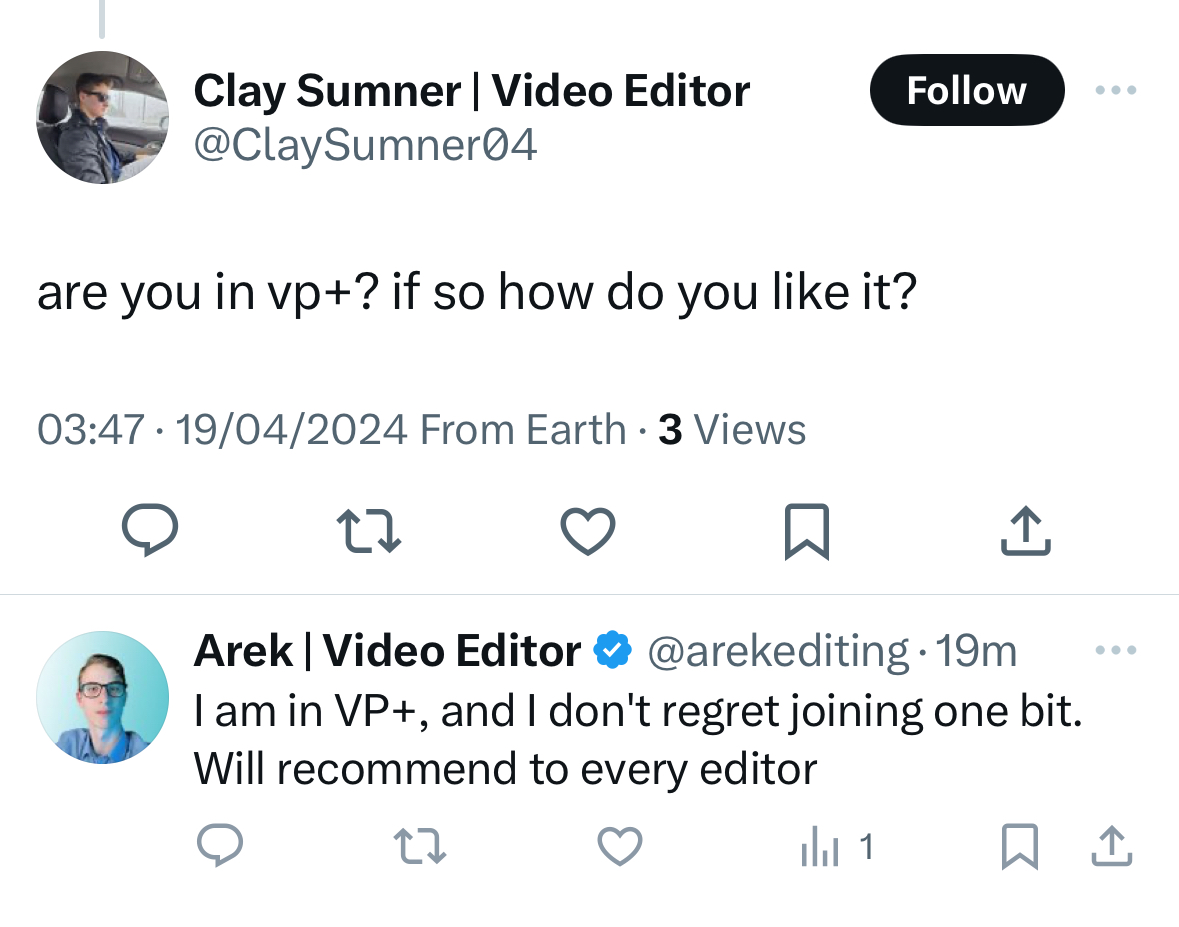Follow Clay Sumner's account
Viewport: 1179px width, 927px height.
[966, 90]
